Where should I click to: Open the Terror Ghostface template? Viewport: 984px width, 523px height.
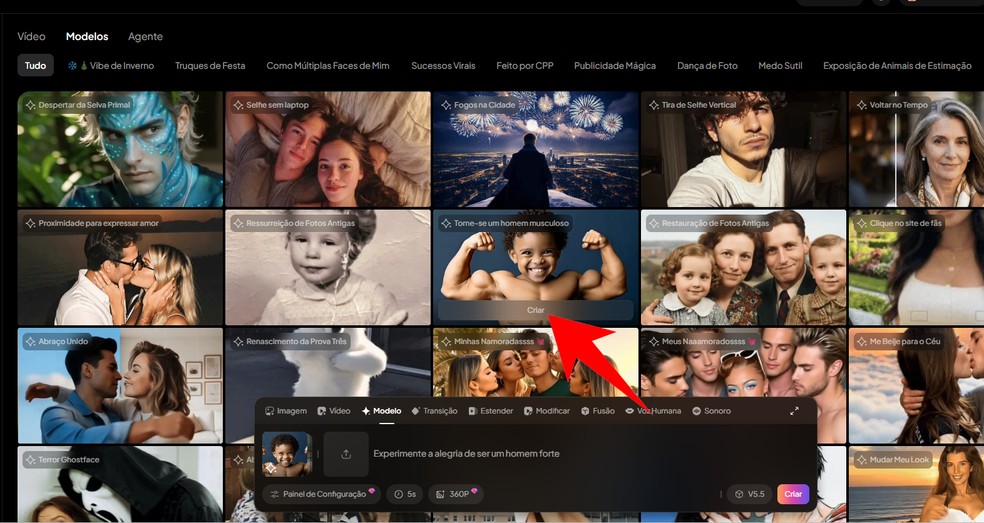point(120,483)
